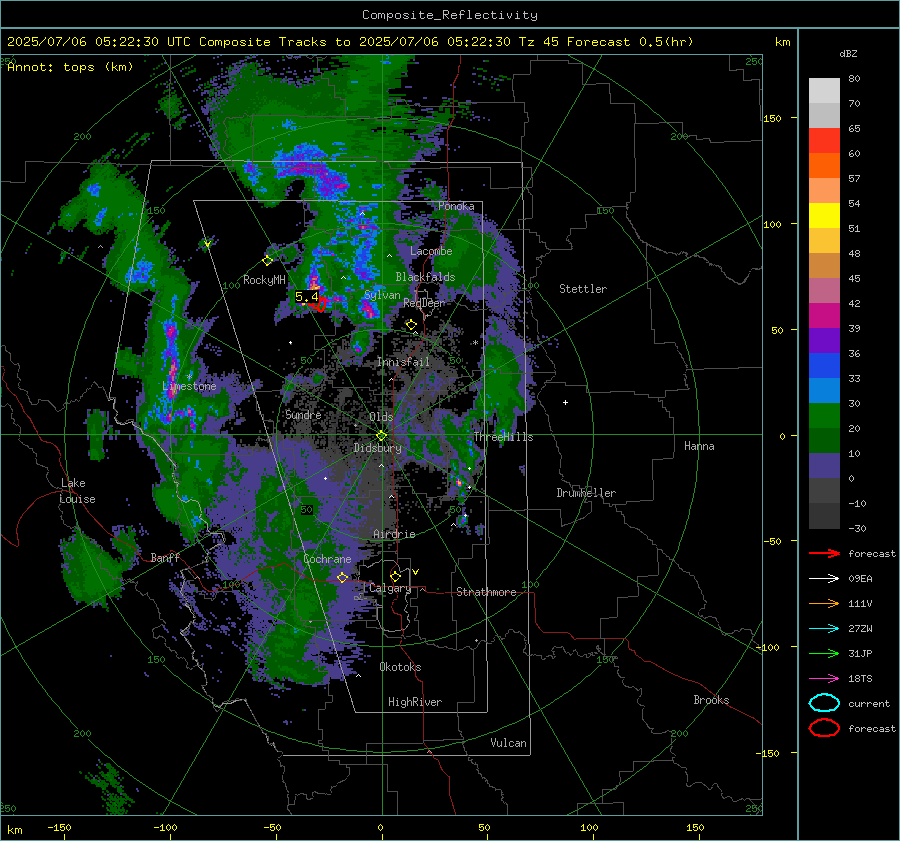
Task: Click the RockyMH label
Action: click(264, 280)
